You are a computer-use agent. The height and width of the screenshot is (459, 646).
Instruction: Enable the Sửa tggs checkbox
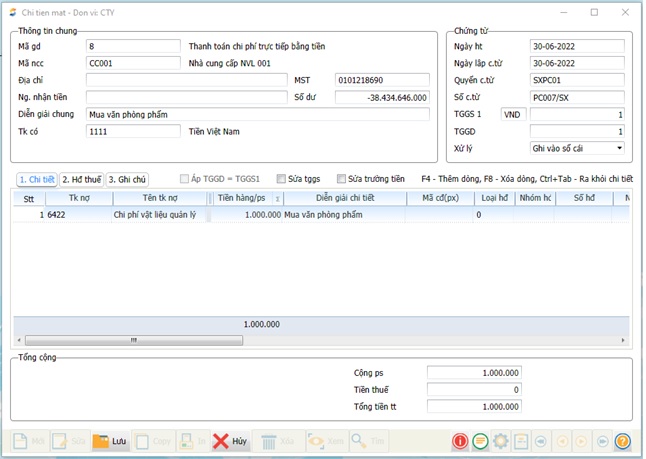pos(282,179)
